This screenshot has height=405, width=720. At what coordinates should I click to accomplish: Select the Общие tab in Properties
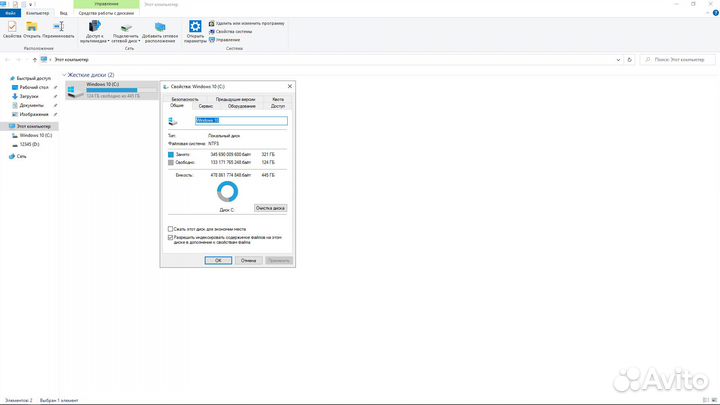tap(177, 106)
